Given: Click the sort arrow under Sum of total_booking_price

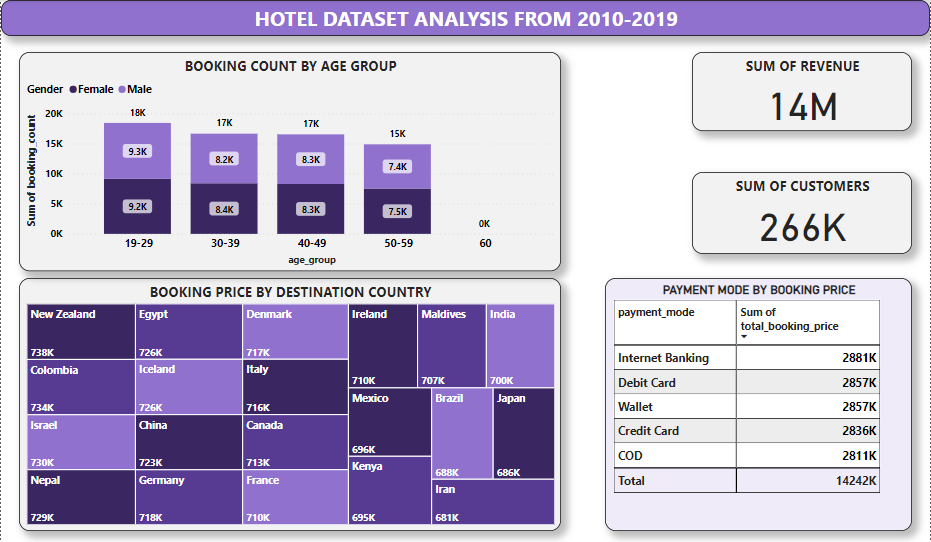Looking at the screenshot, I should (743, 337).
